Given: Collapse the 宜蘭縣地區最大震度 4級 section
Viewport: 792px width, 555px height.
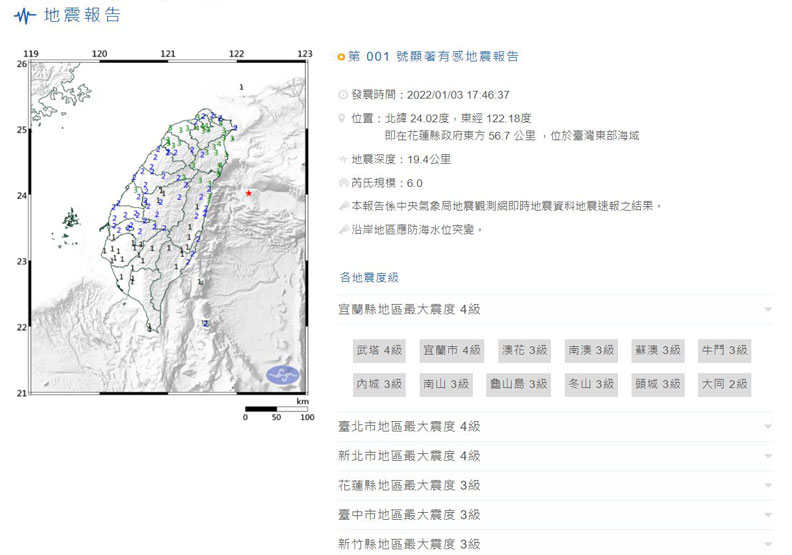Looking at the screenshot, I should [x=767, y=310].
